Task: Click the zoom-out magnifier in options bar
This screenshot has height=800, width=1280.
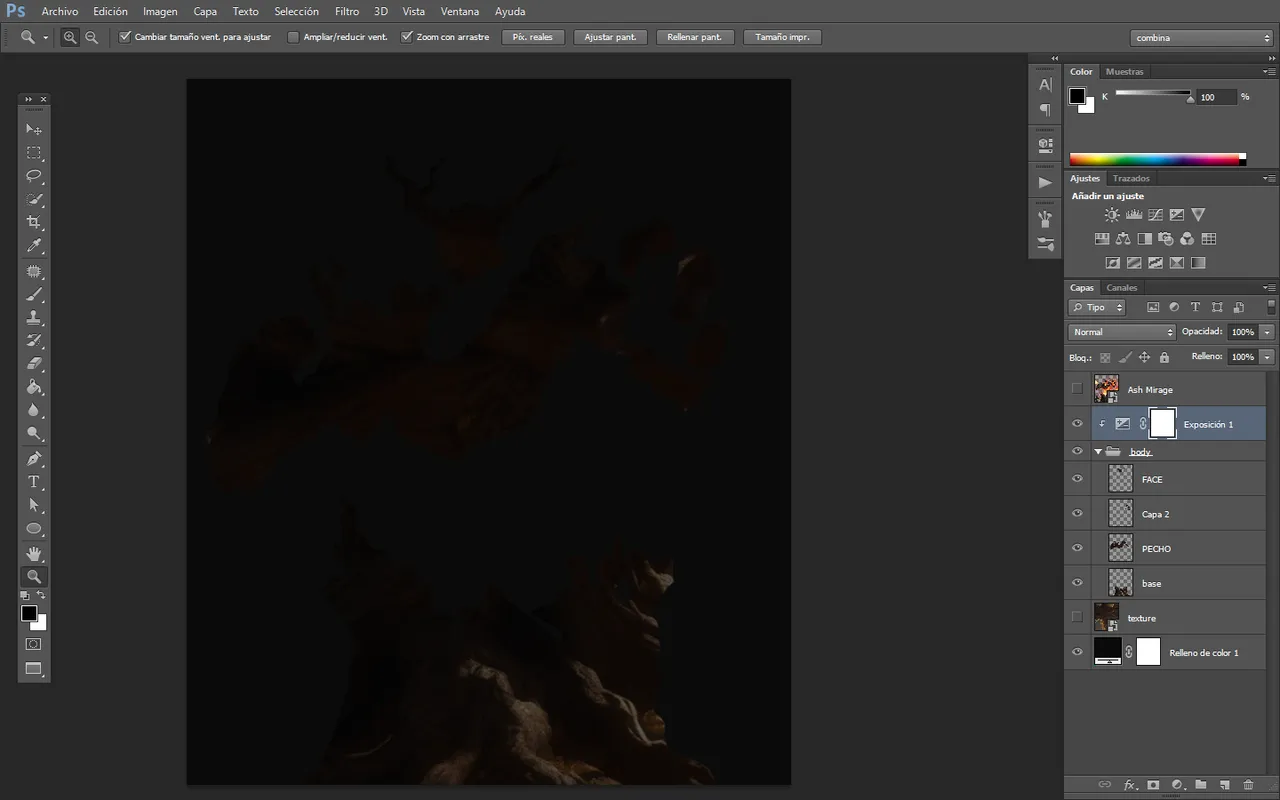Action: [x=92, y=37]
